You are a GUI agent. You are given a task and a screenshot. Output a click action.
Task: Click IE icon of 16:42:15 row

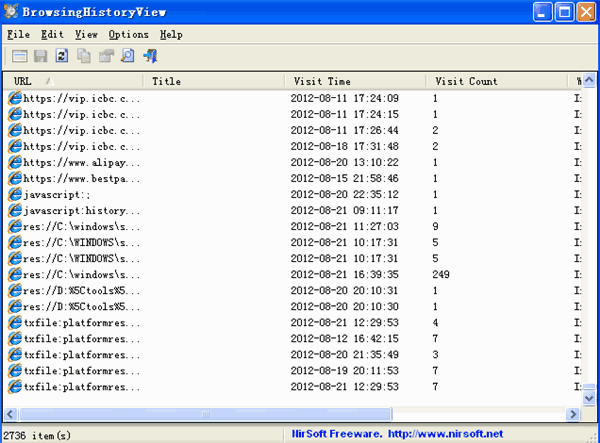coord(15,339)
